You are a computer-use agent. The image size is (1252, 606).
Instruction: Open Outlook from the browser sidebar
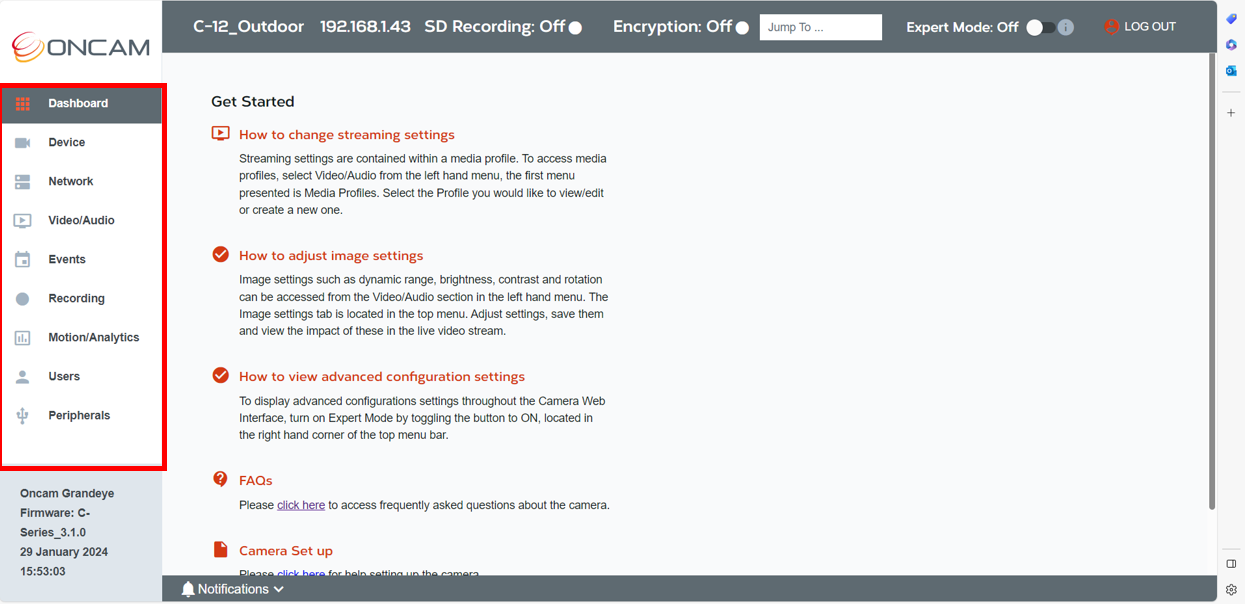point(1231,71)
